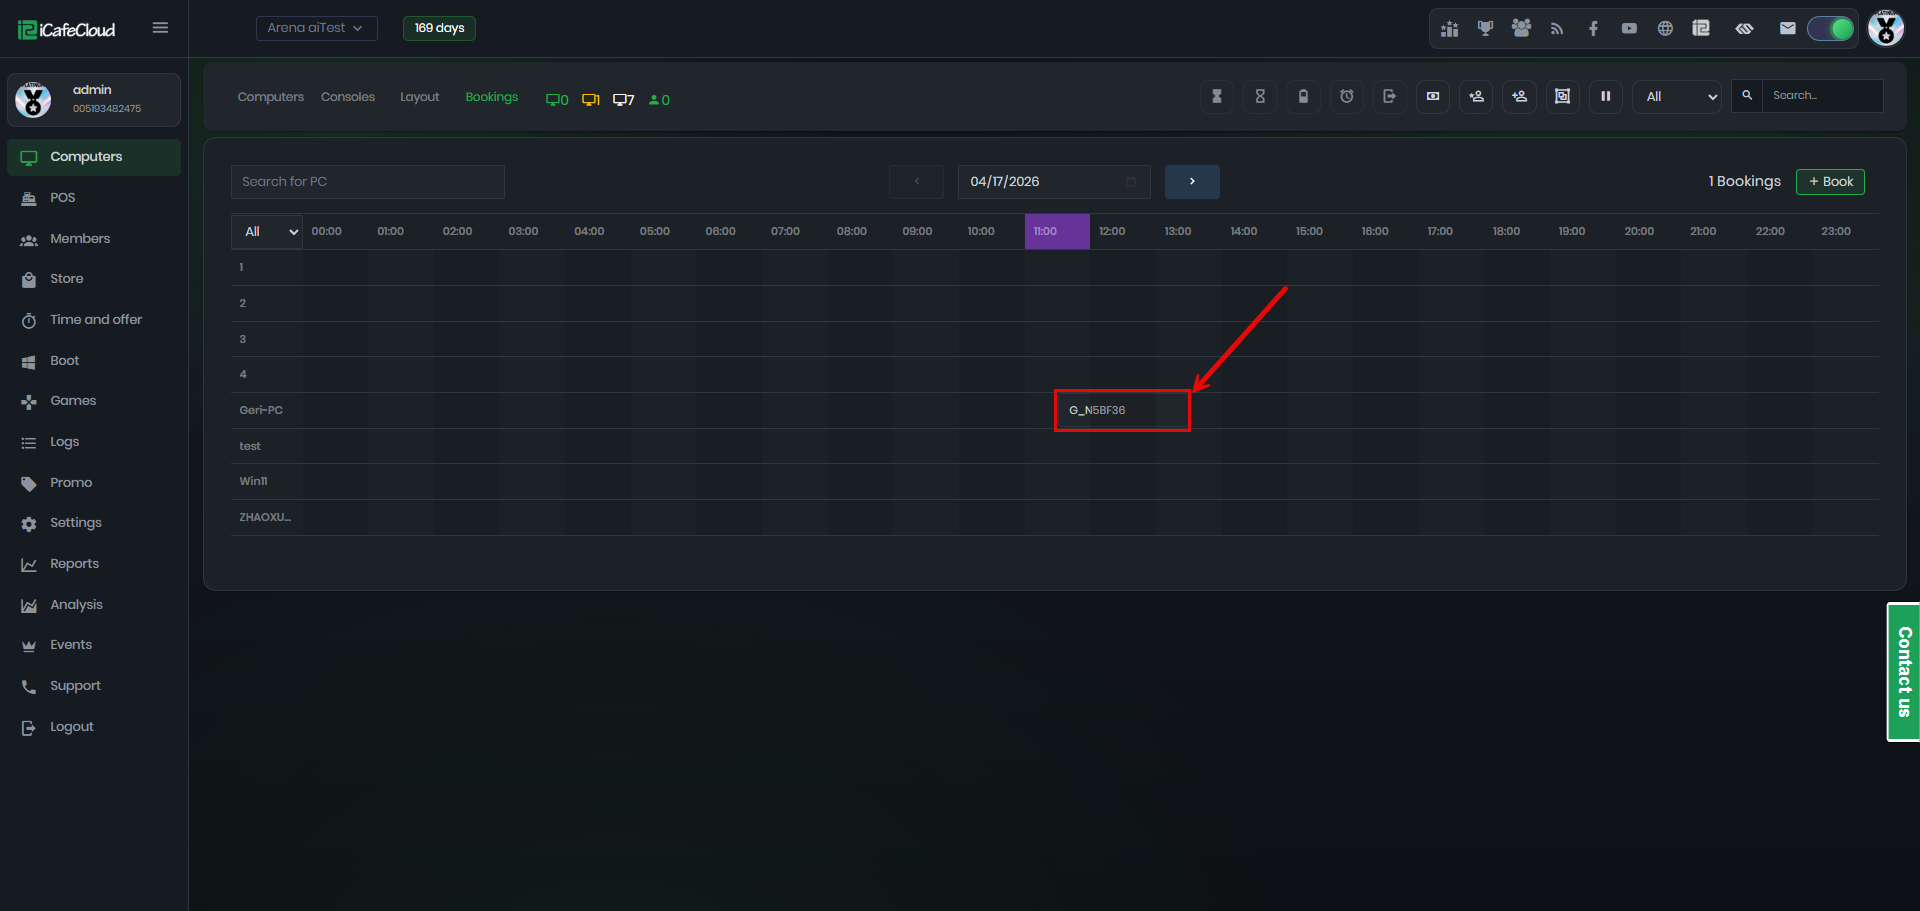The height and width of the screenshot is (911, 1920).
Task: Click the trophy icon in top bar
Action: 1485,28
